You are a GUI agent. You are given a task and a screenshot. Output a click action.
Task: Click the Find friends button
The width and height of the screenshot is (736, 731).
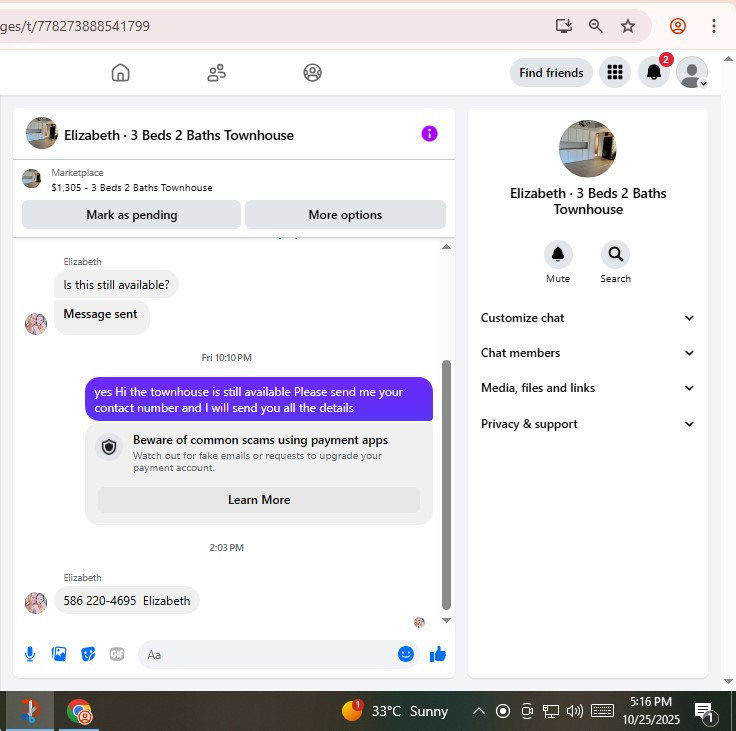(x=551, y=72)
